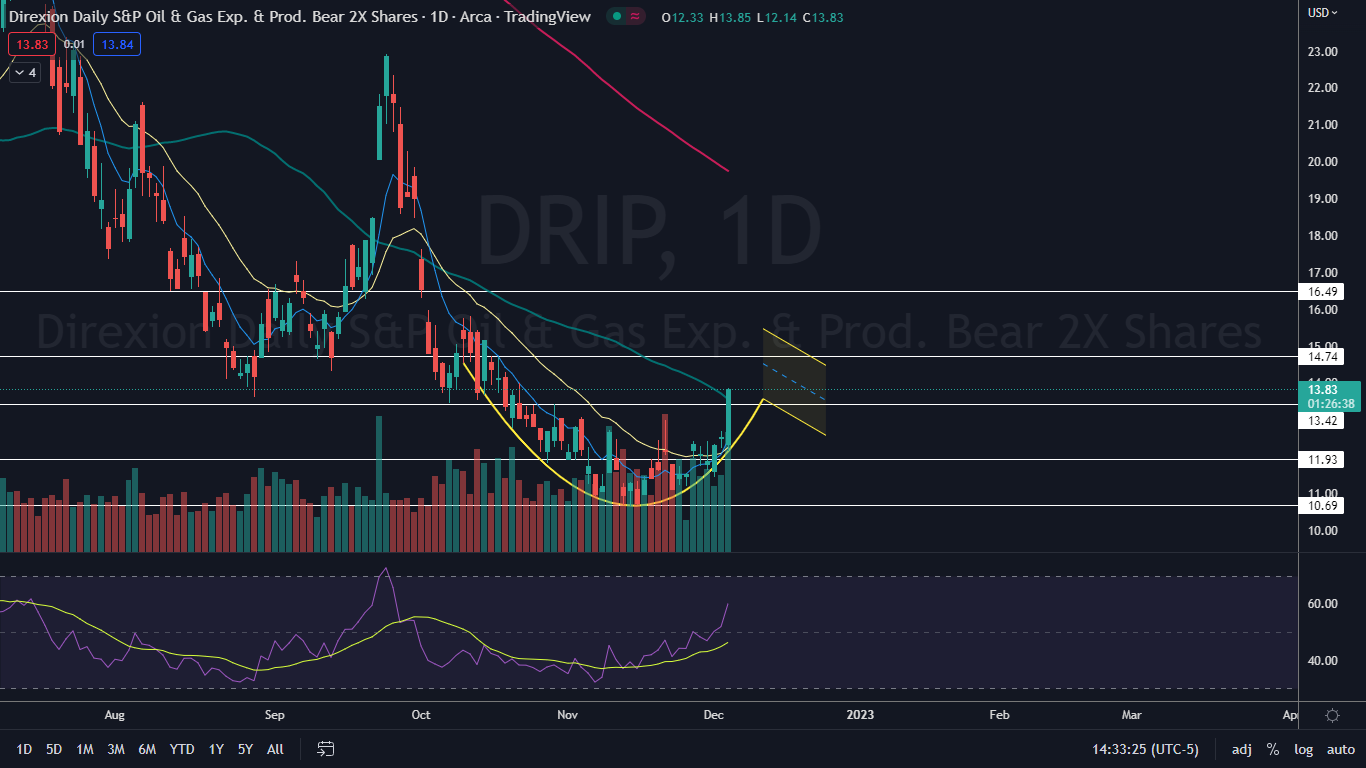Click the pink data-mode wave icon
Image resolution: width=1366 pixels, height=768 pixels.
636,16
